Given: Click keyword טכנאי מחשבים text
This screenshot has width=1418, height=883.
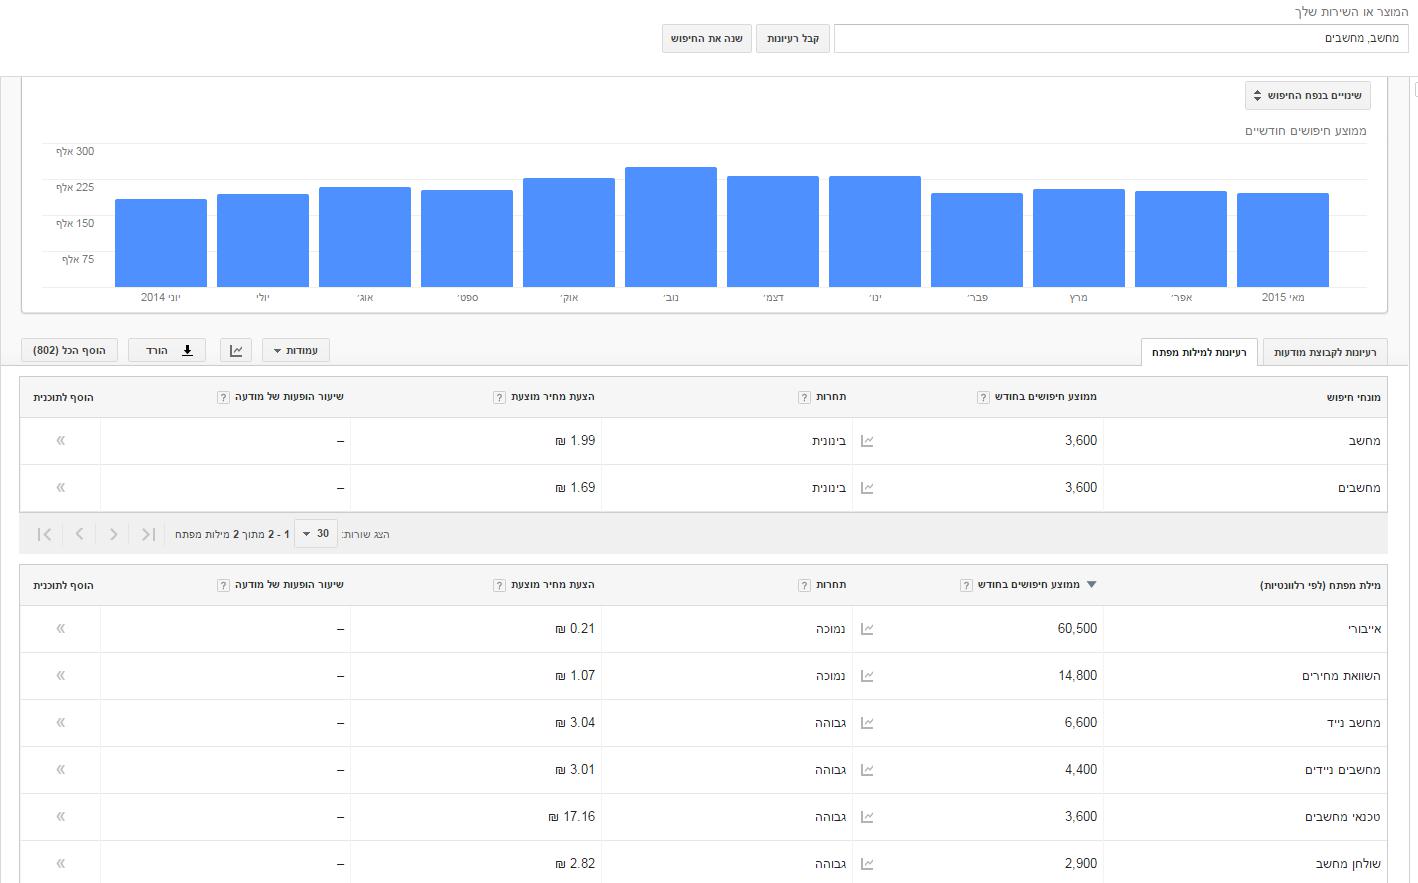Looking at the screenshot, I should click(x=1342, y=816).
